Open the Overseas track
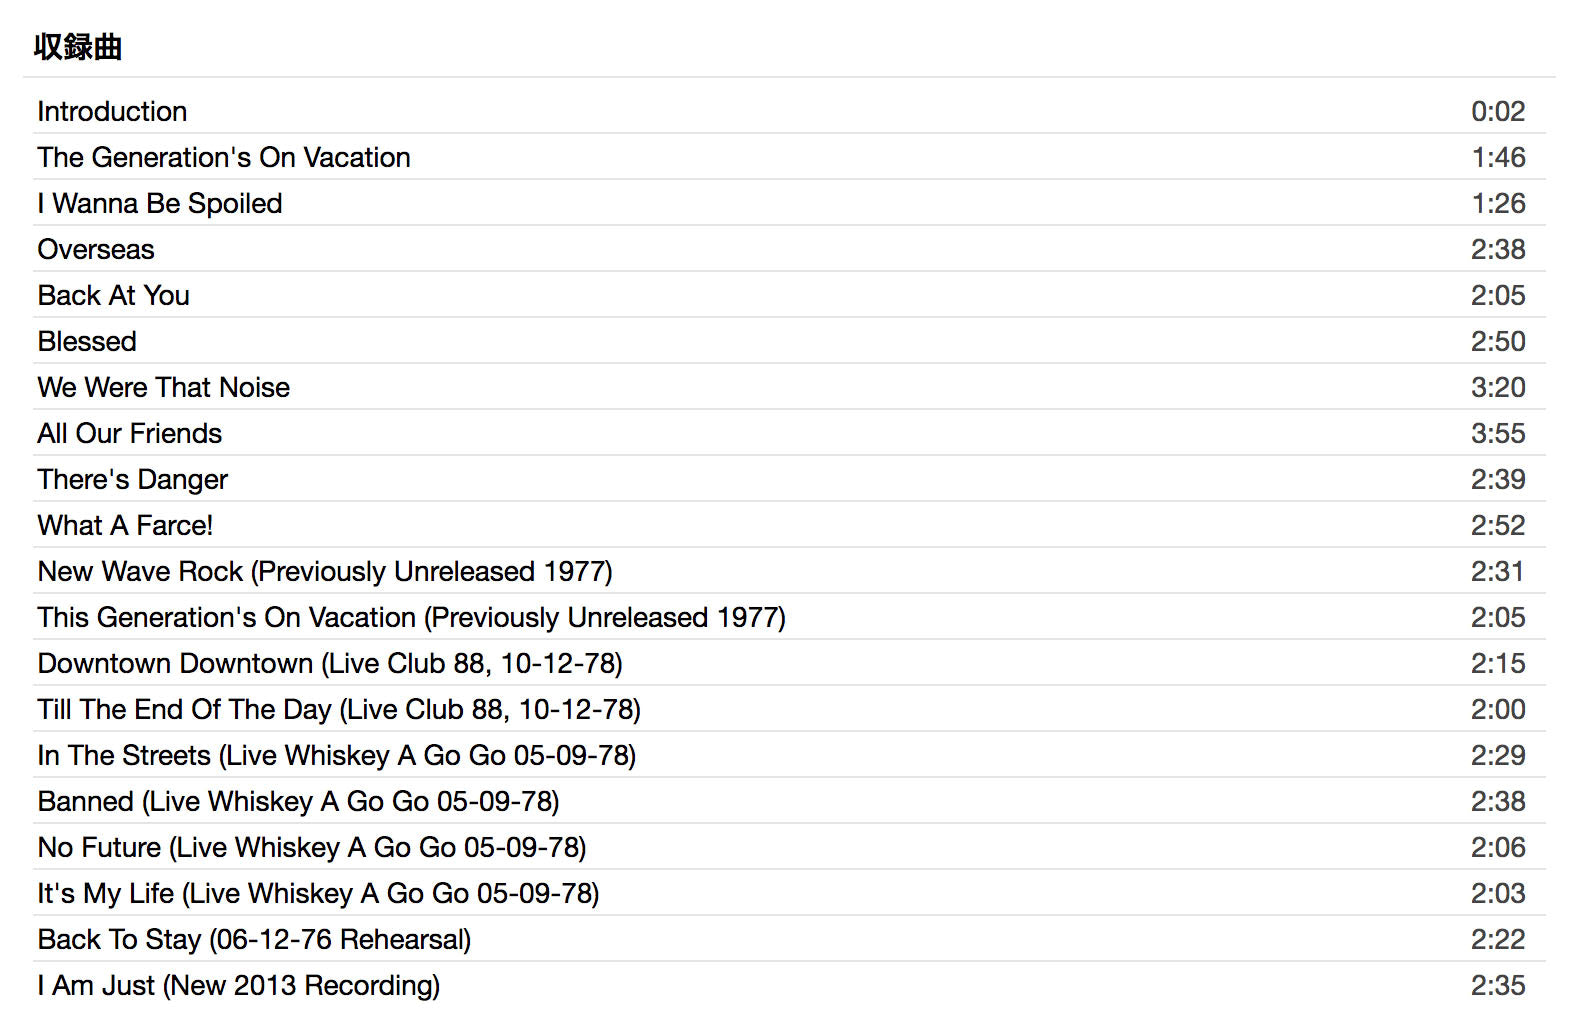The width and height of the screenshot is (1594, 1032). pyautogui.click(x=96, y=249)
